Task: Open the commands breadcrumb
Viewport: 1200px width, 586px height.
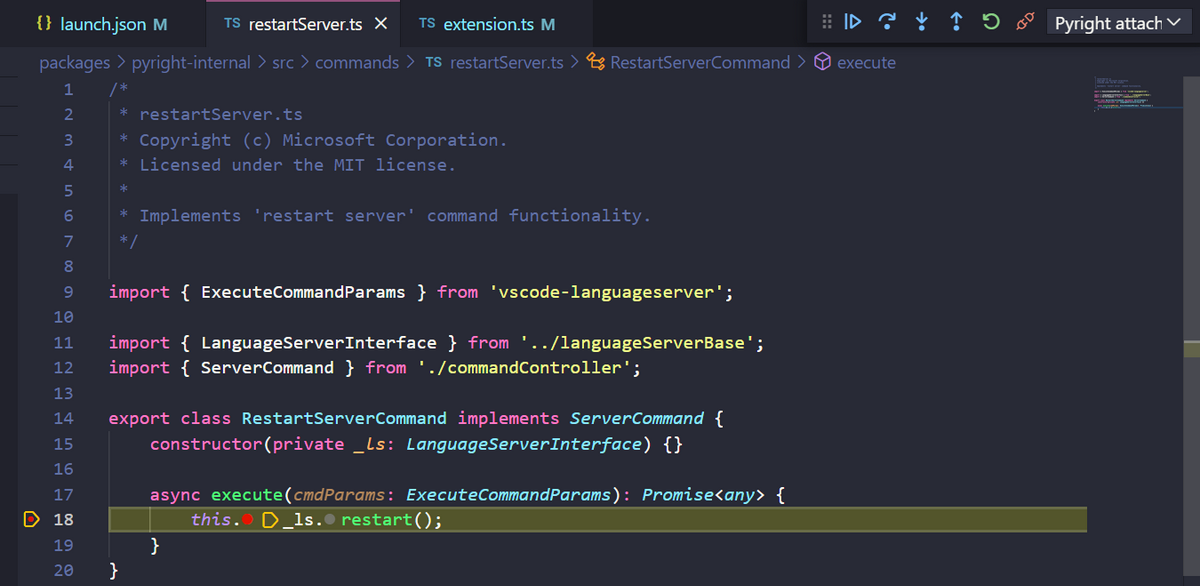Action: click(x=357, y=62)
